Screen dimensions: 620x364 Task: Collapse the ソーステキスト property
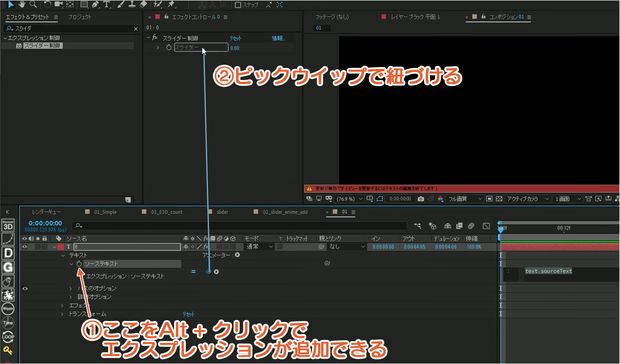tap(72, 263)
